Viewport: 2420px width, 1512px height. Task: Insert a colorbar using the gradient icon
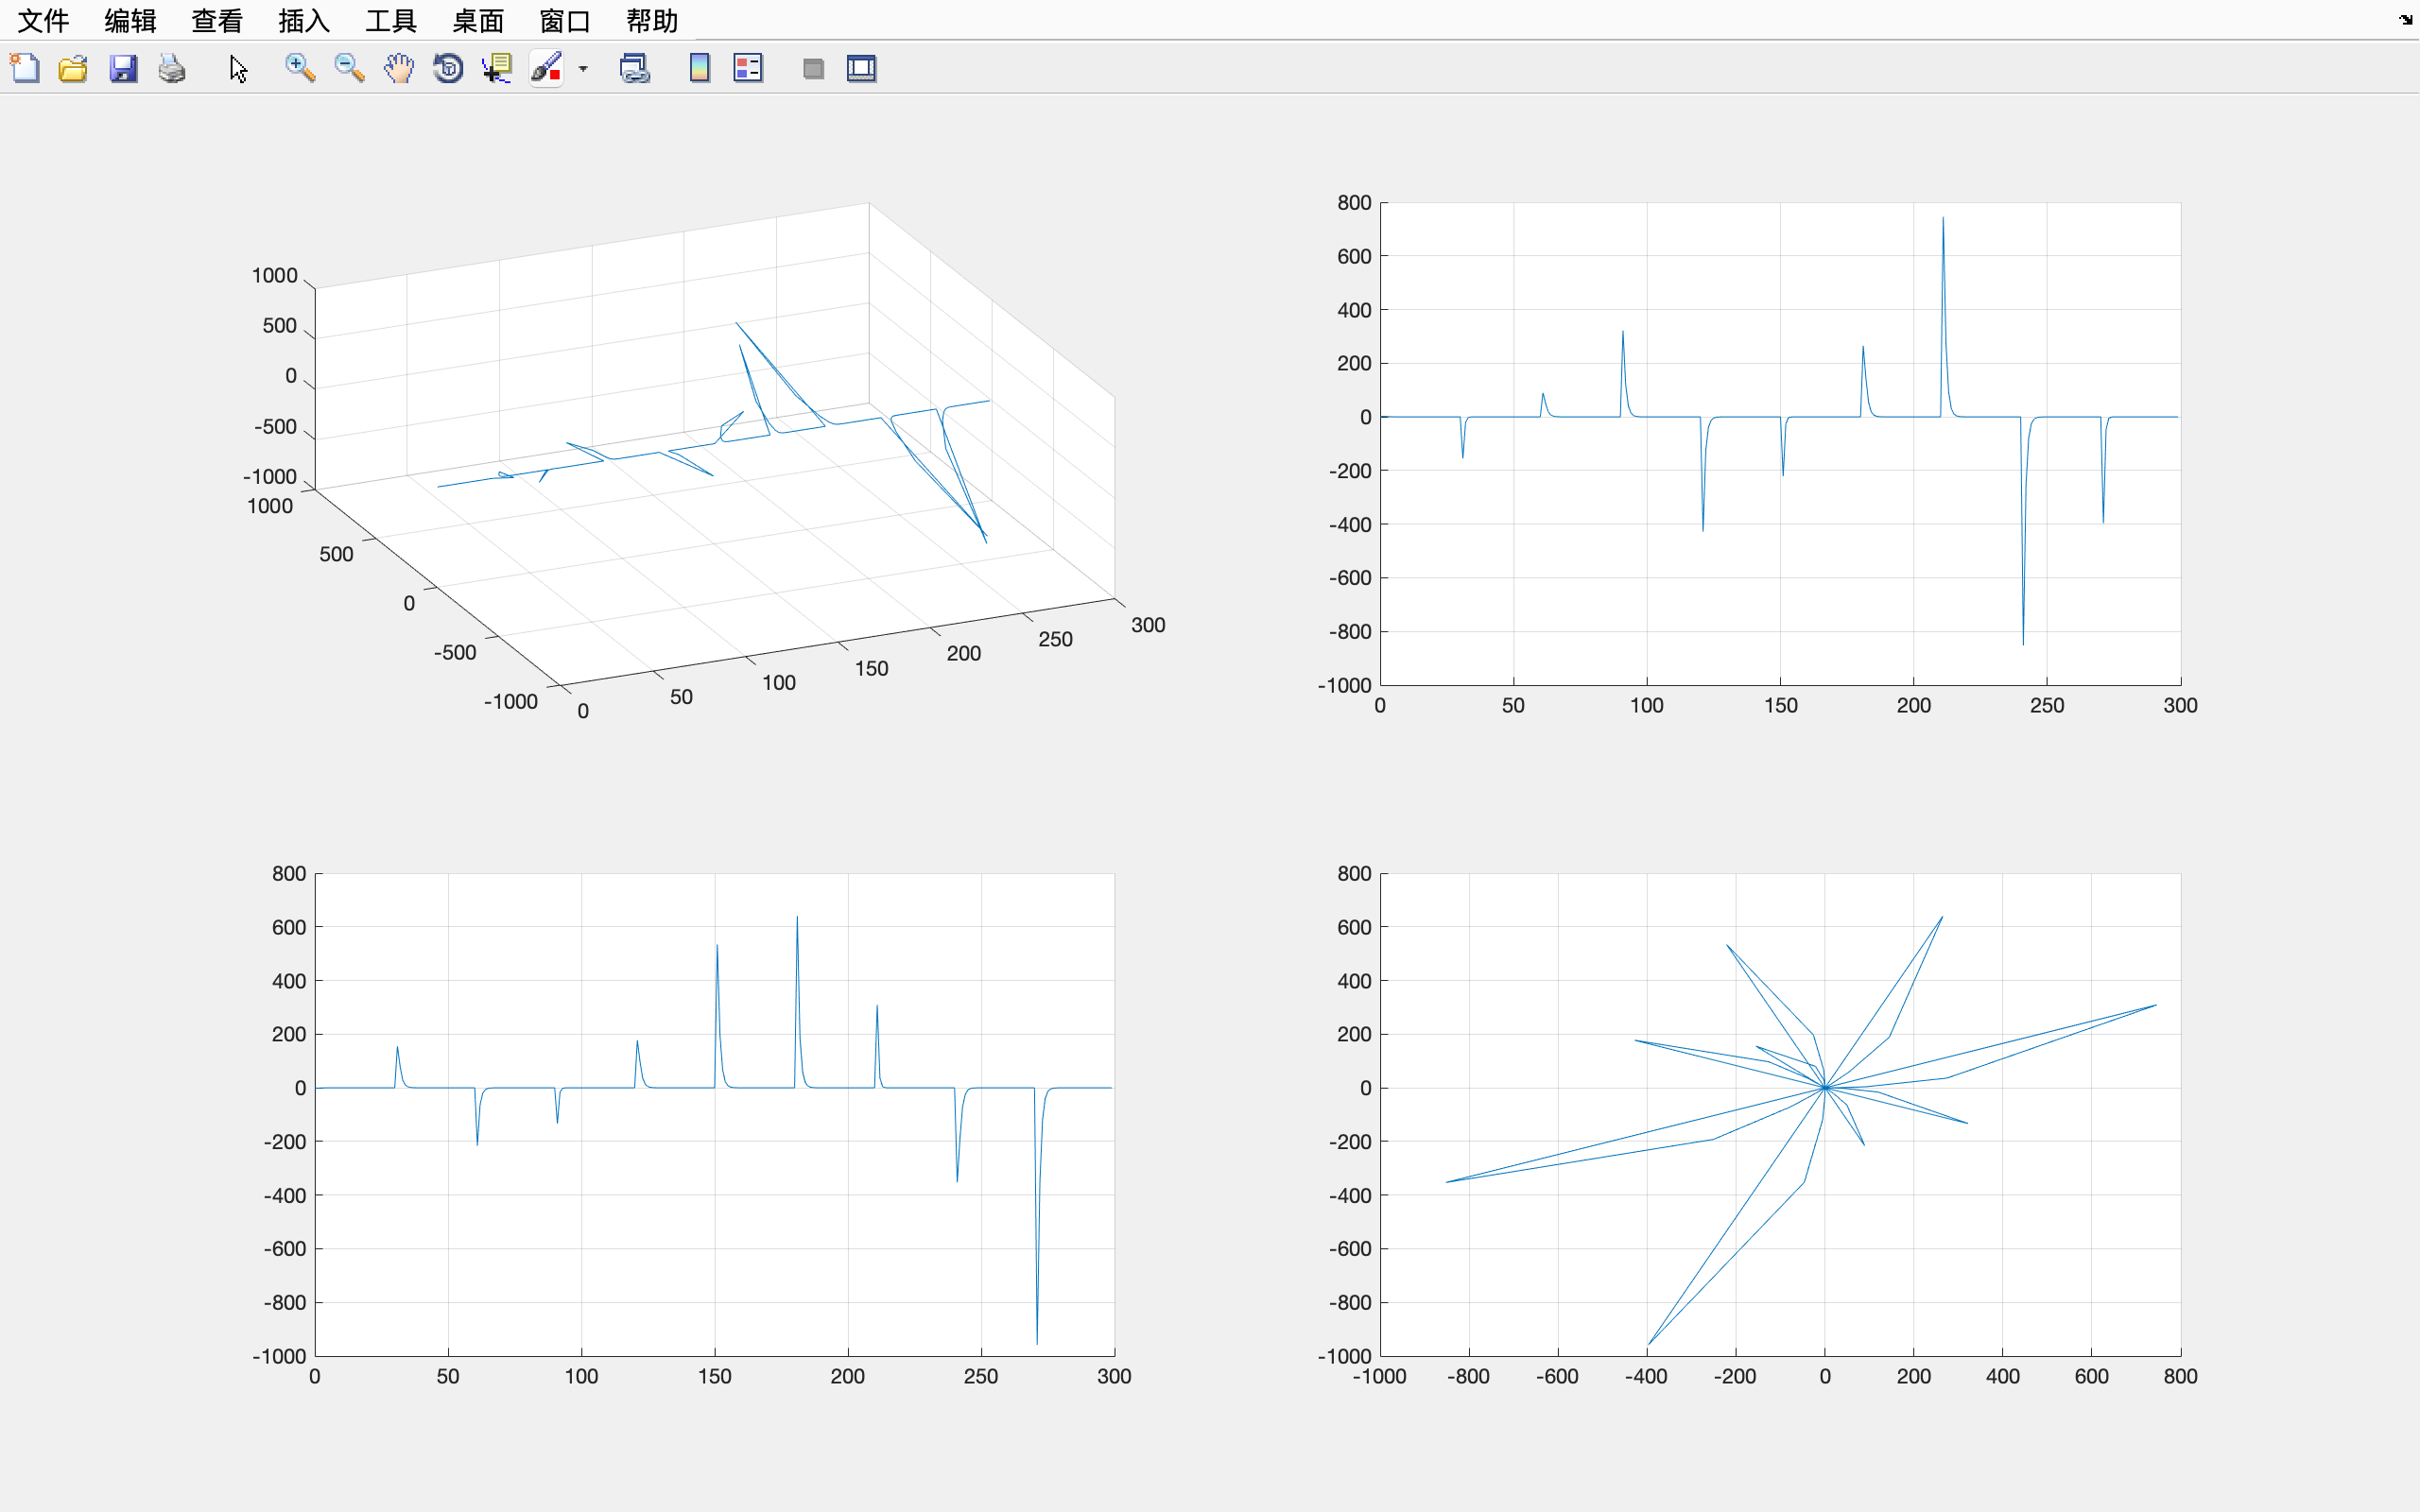(699, 68)
